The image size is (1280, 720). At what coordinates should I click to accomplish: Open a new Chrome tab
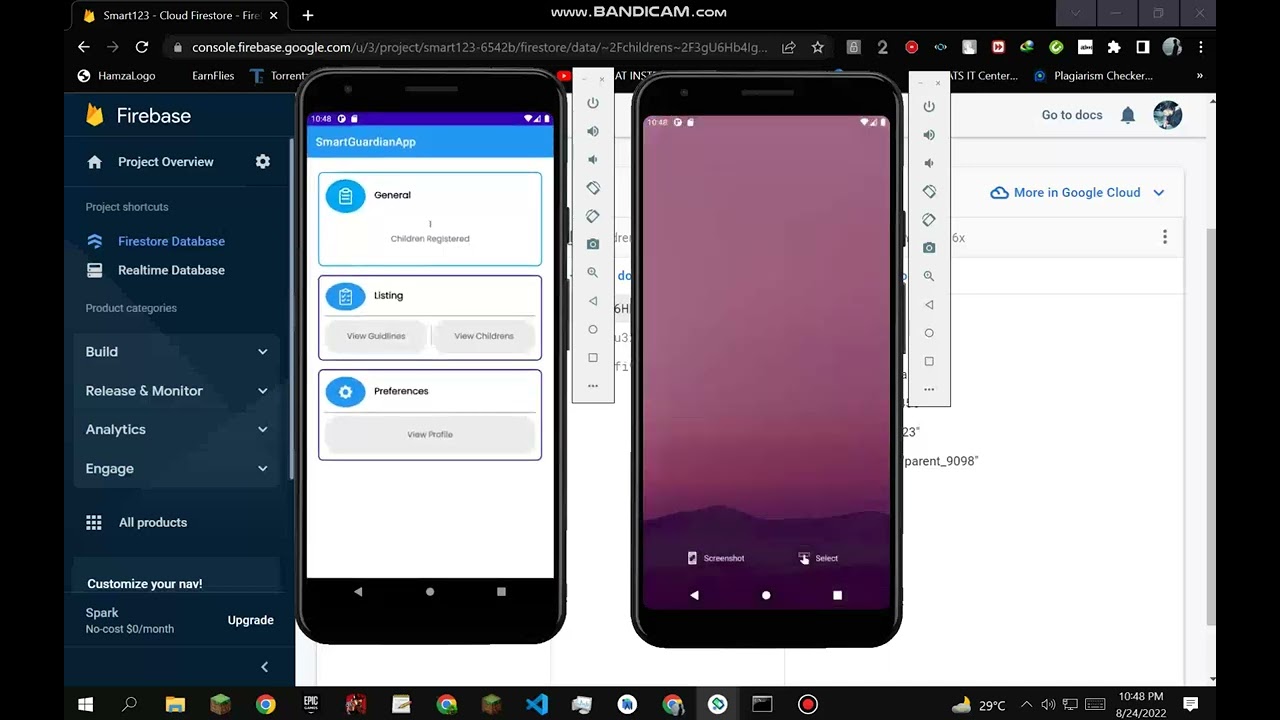[307, 16]
